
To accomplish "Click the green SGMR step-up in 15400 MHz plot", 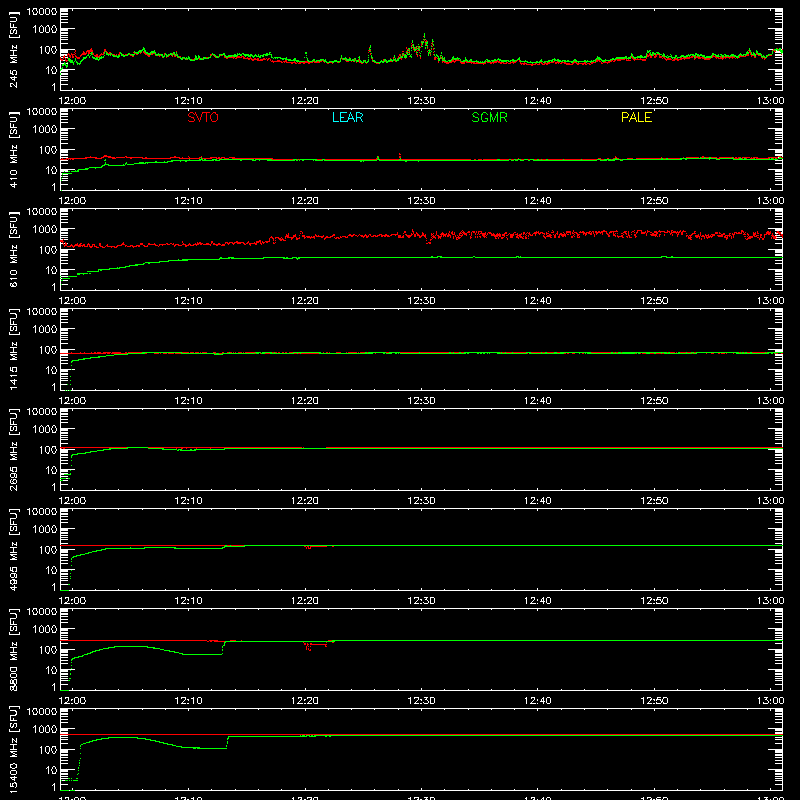I will point(227,742).
